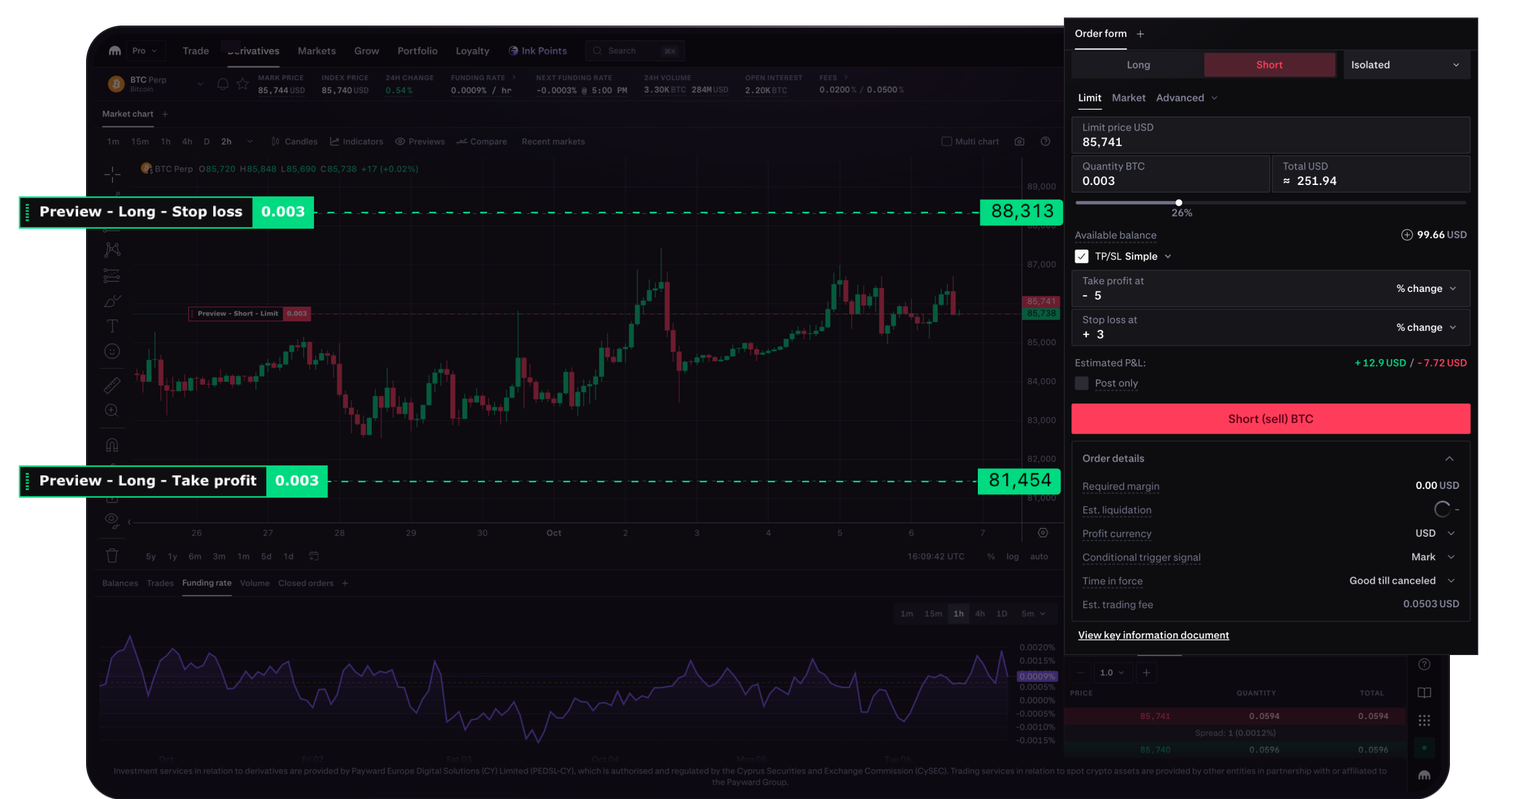Delete drawings with the trash icon
Image resolution: width=1536 pixels, height=799 pixels.
click(112, 555)
